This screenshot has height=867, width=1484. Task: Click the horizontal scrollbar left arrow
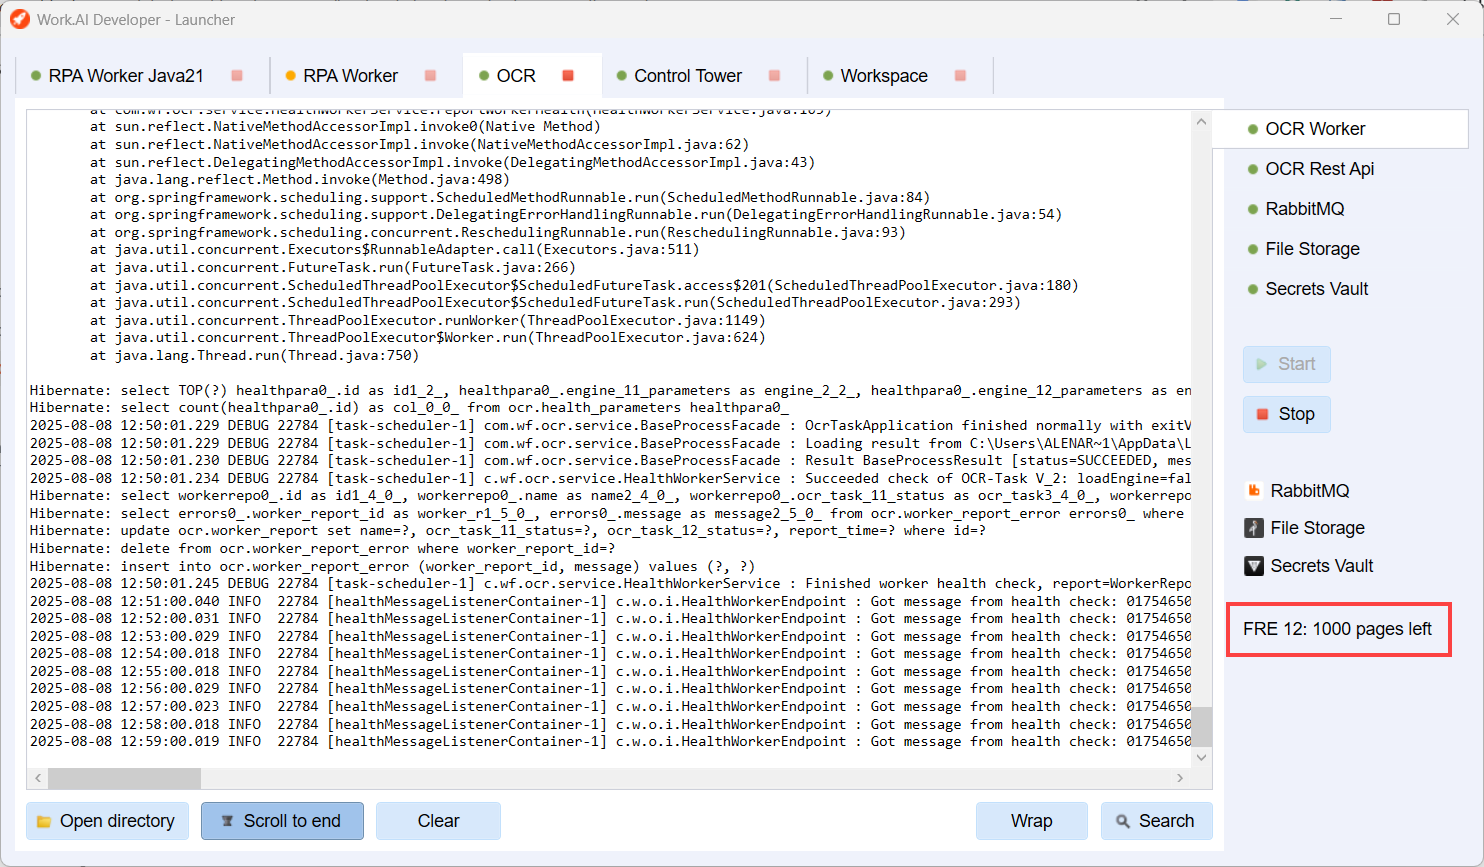(38, 778)
